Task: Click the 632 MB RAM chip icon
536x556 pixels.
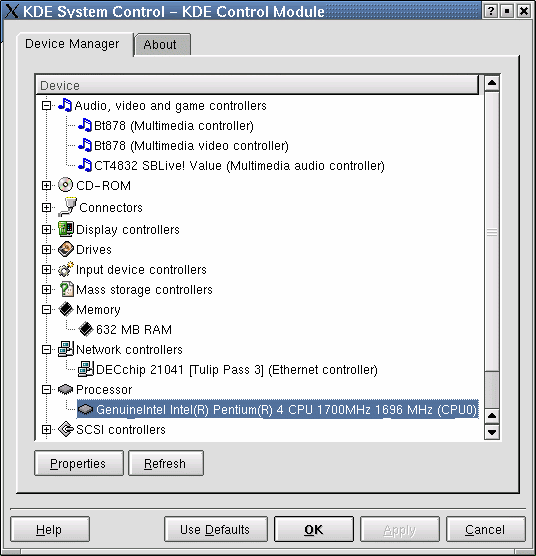Action: tap(85, 329)
